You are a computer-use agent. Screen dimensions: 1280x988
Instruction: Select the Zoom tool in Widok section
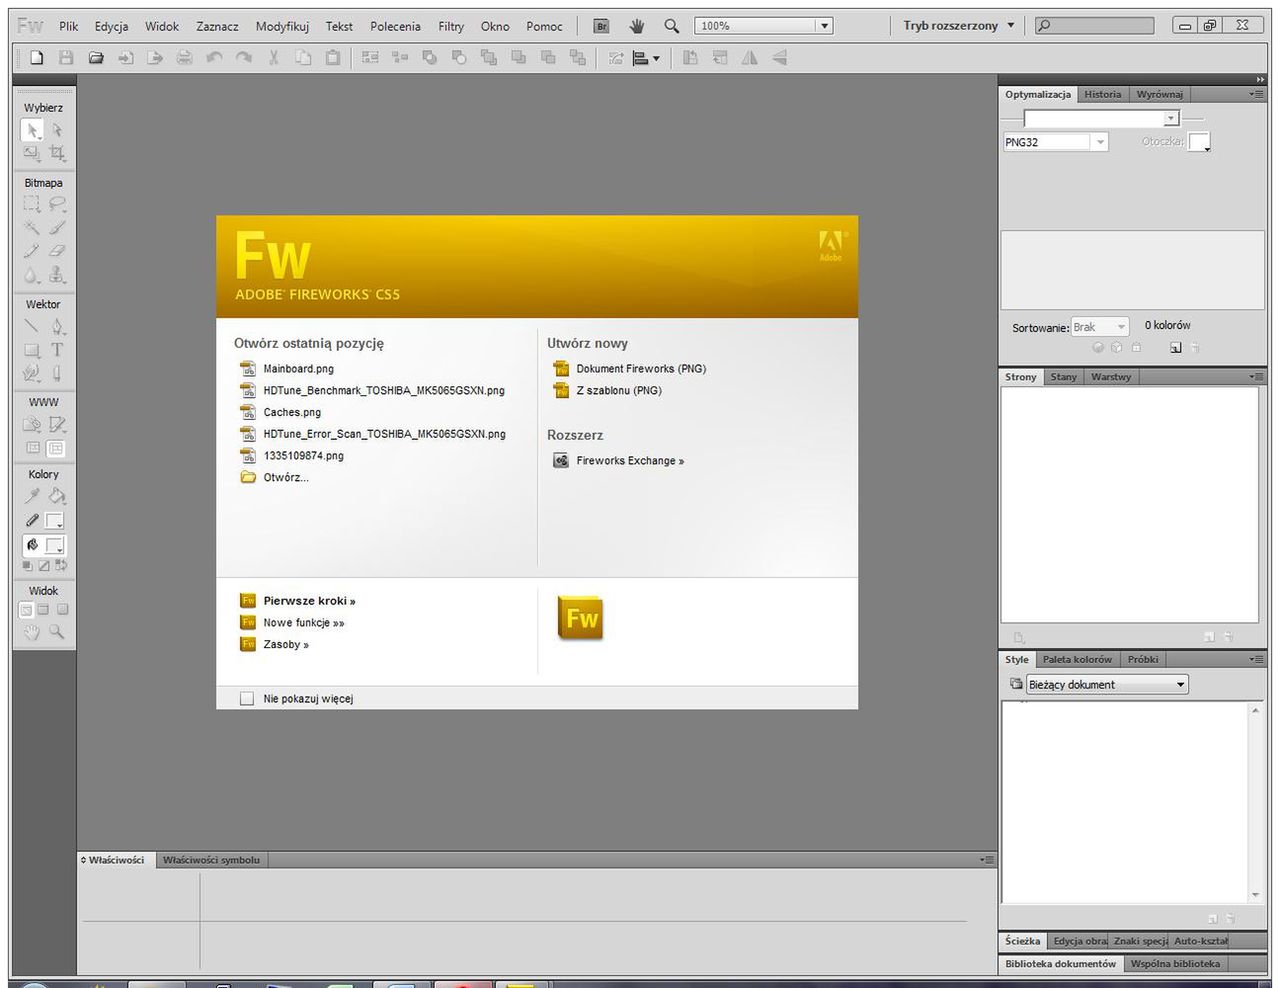coord(57,632)
